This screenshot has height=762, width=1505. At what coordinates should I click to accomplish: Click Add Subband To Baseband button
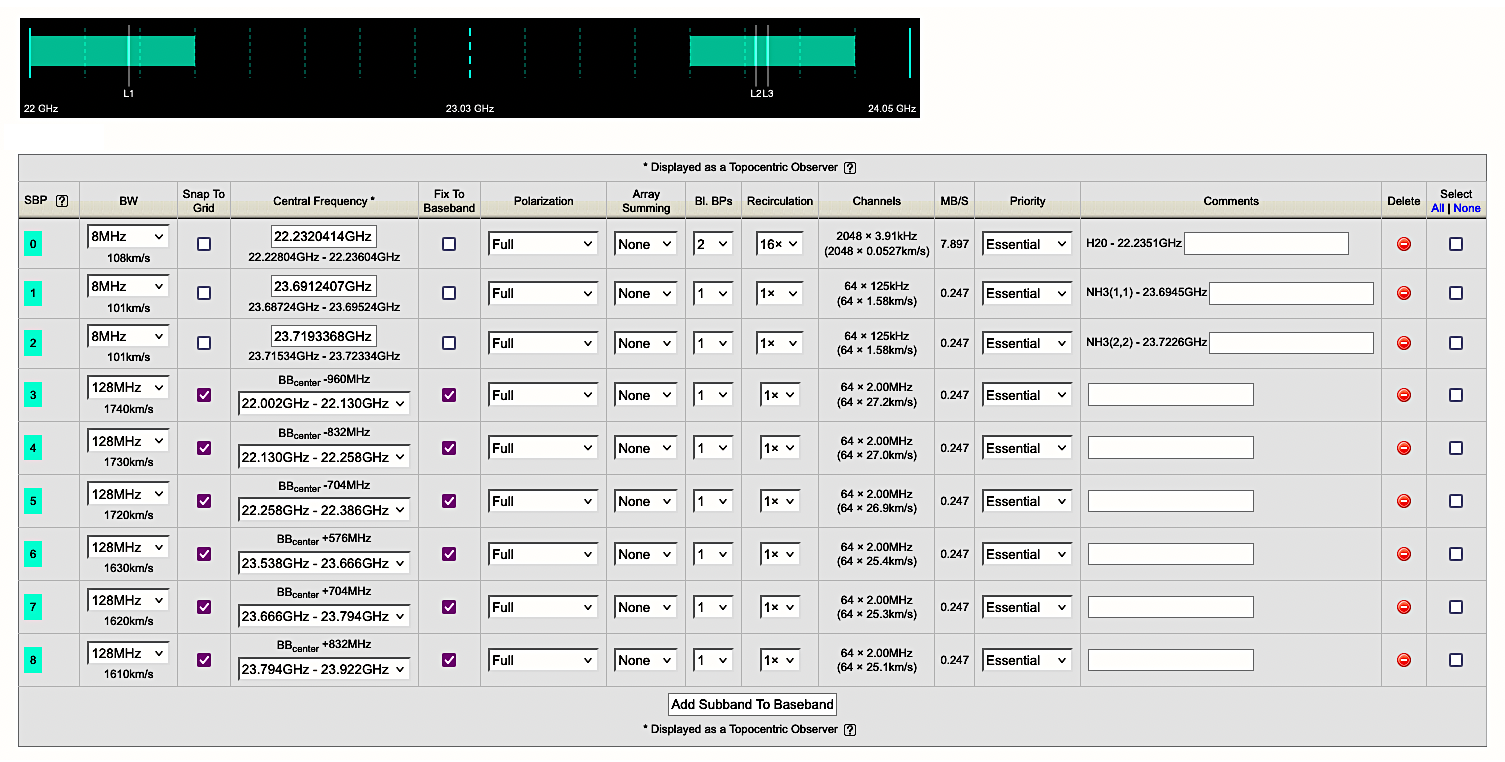pos(752,704)
